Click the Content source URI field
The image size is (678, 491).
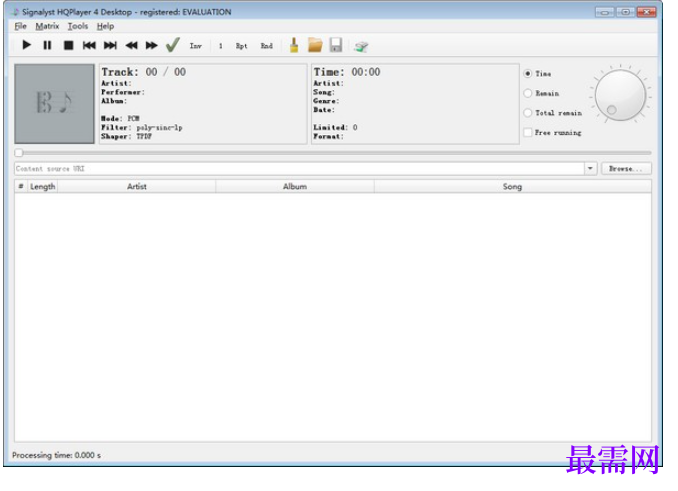click(299, 169)
